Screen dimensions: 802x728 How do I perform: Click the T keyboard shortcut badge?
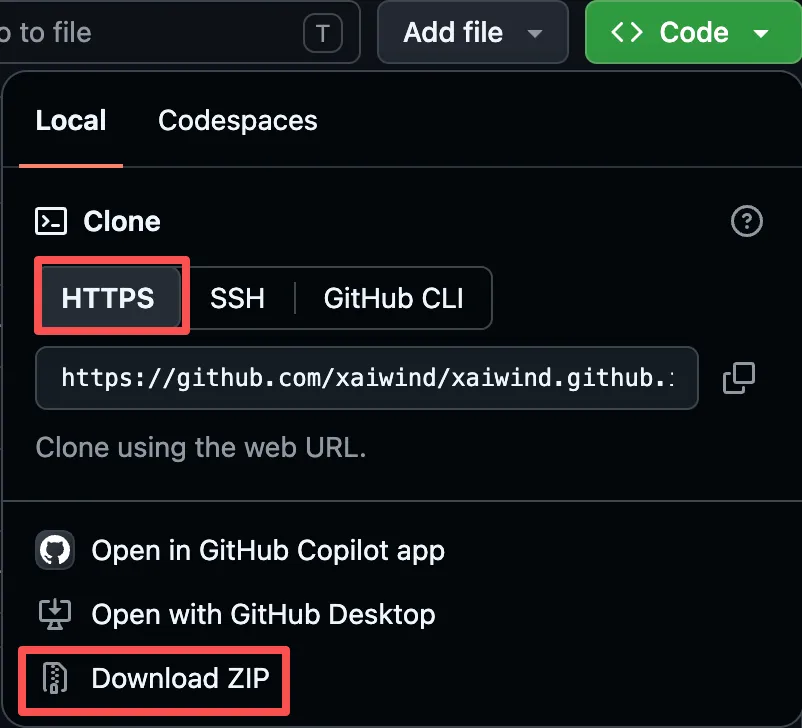[323, 34]
